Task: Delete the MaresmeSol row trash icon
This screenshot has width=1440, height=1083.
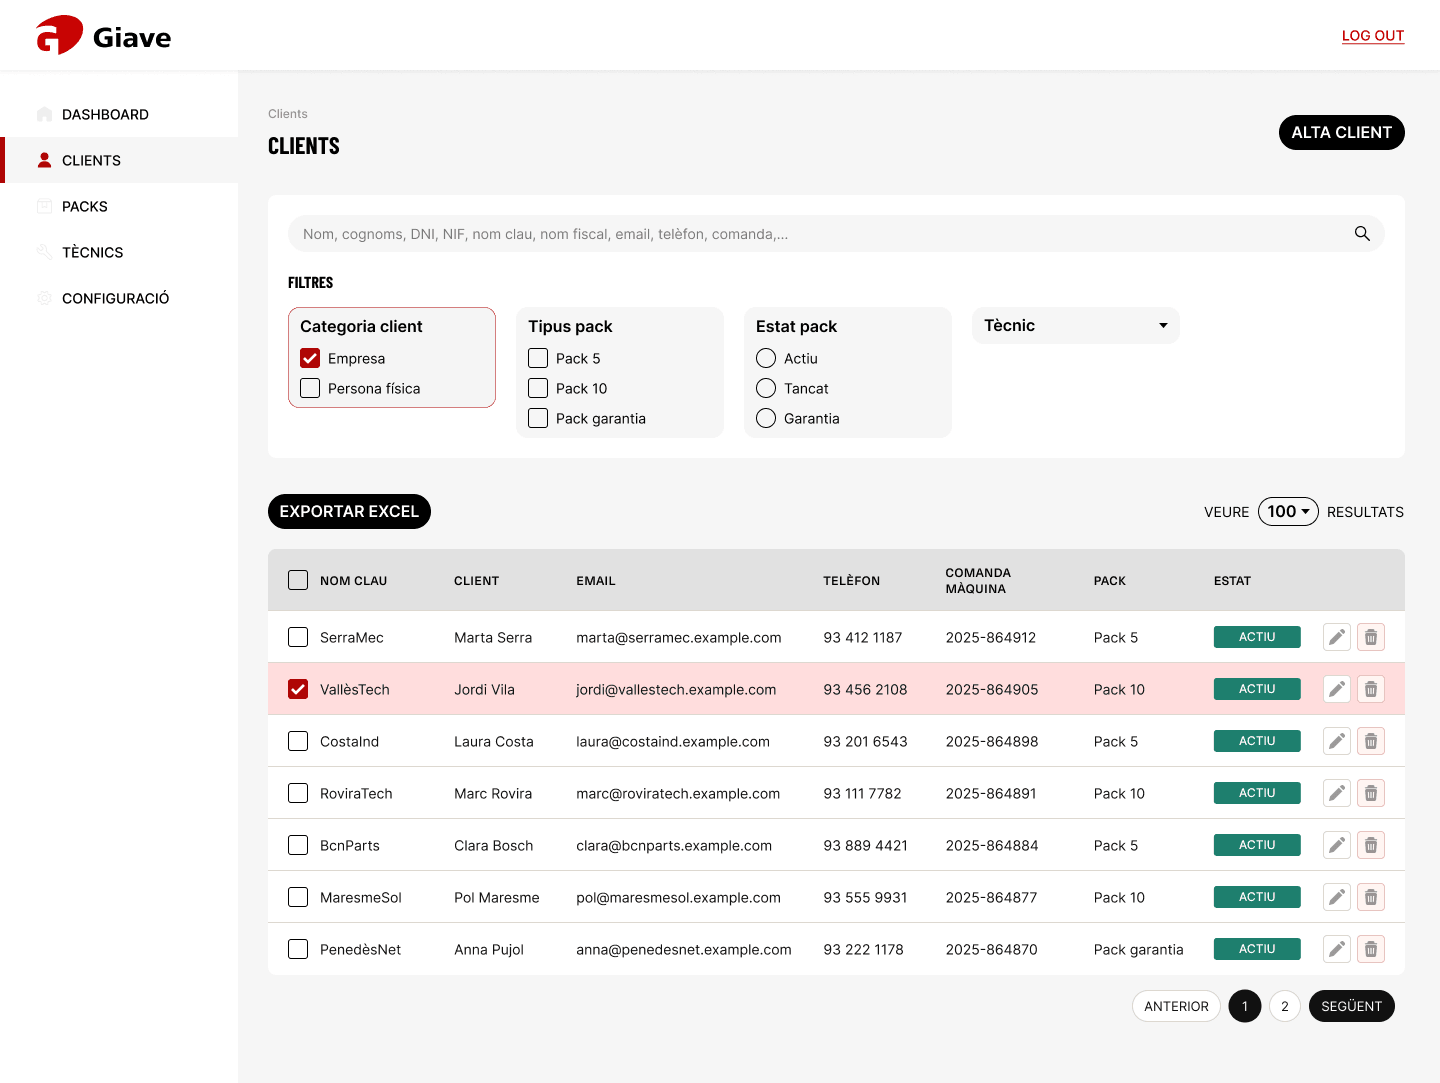Action: point(1371,897)
